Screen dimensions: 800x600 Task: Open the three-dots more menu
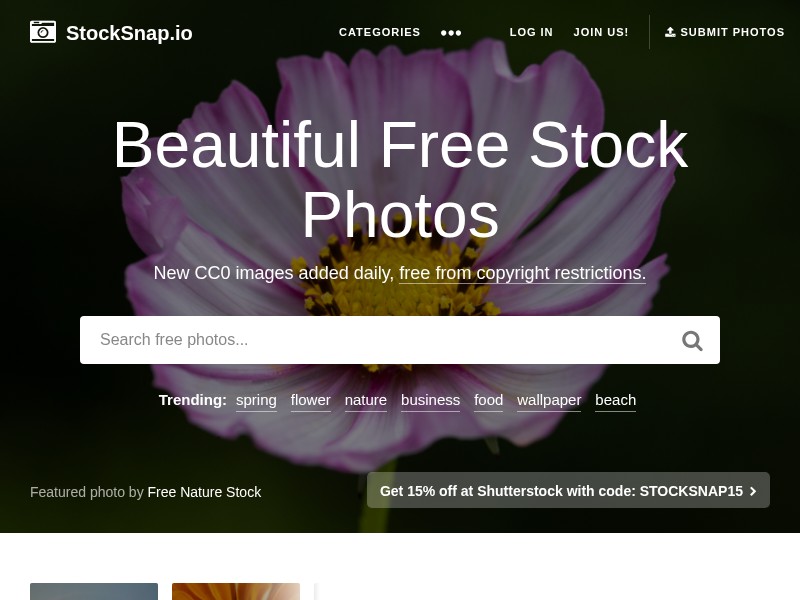[x=451, y=33]
